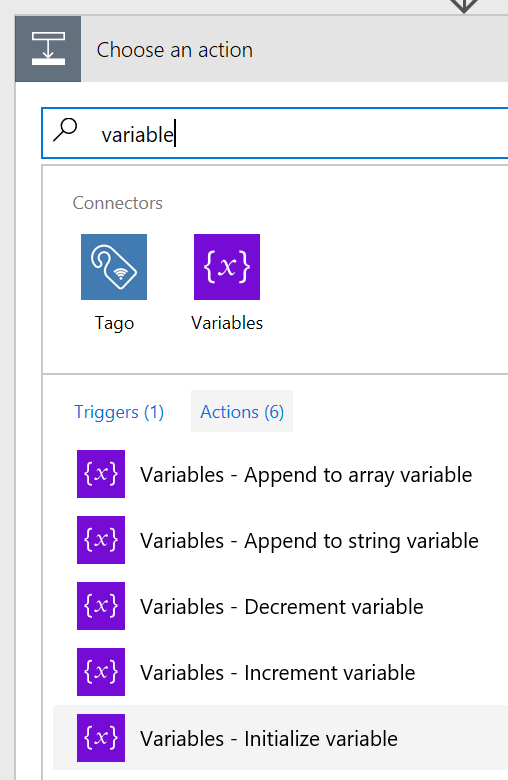
Task: Click the search box containing 'variable'
Action: [275, 133]
